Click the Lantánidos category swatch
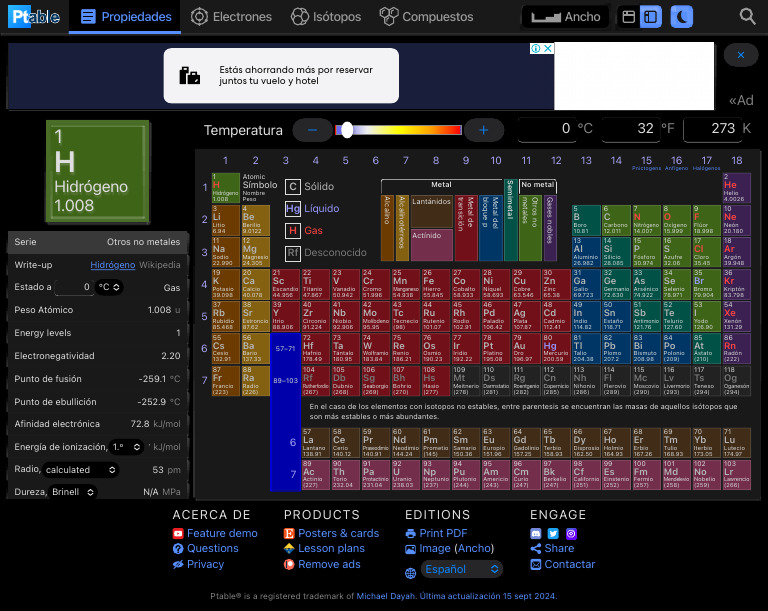 click(x=432, y=211)
